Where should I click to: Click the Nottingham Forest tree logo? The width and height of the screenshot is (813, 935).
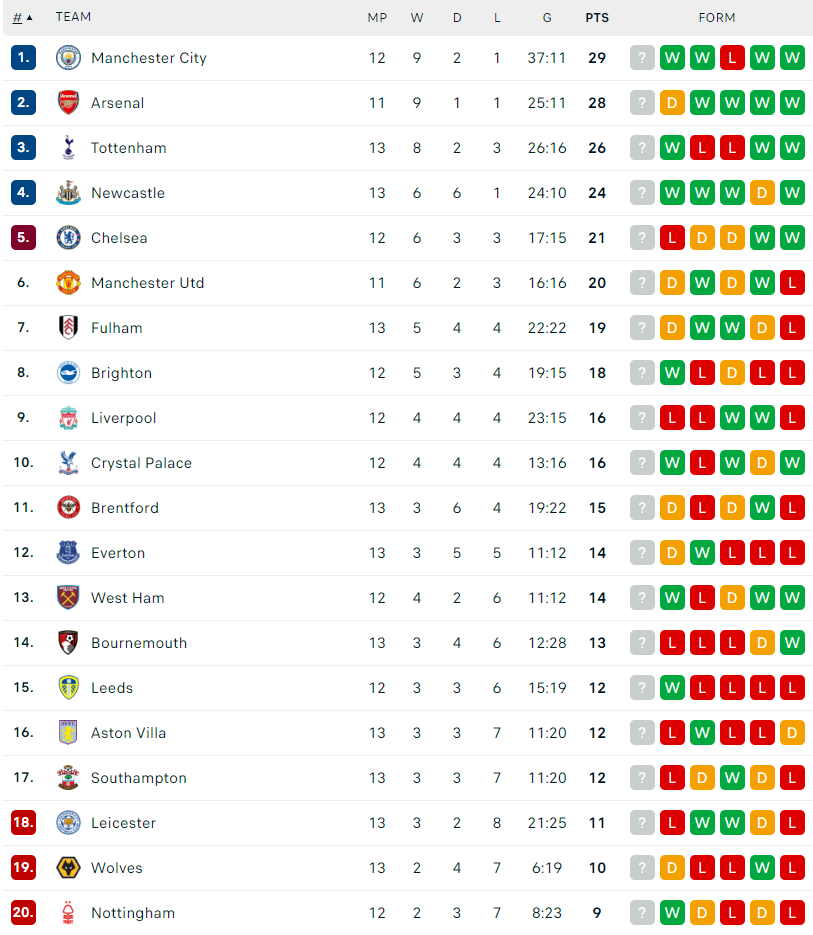(x=68, y=912)
